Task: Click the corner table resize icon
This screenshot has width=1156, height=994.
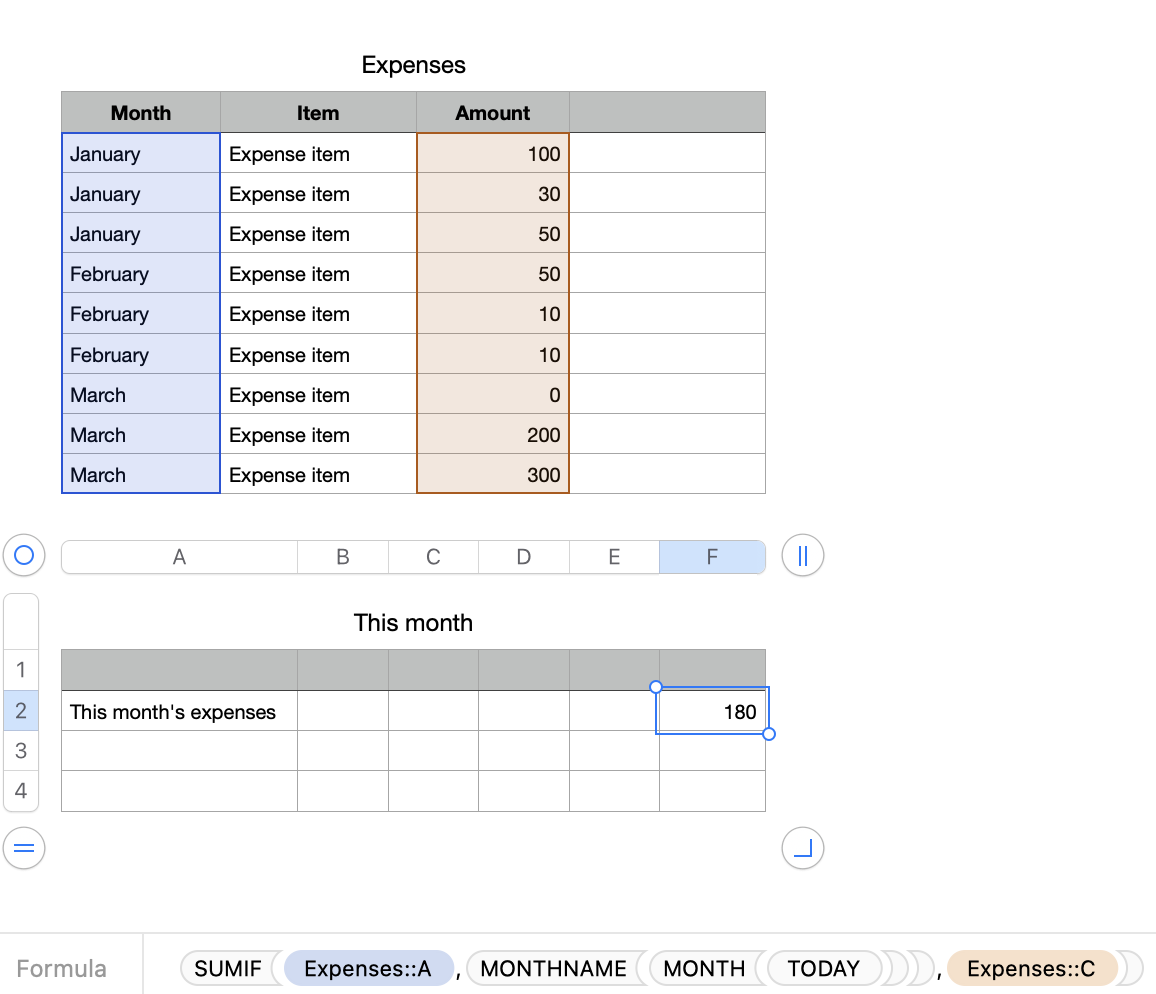Action: 802,847
